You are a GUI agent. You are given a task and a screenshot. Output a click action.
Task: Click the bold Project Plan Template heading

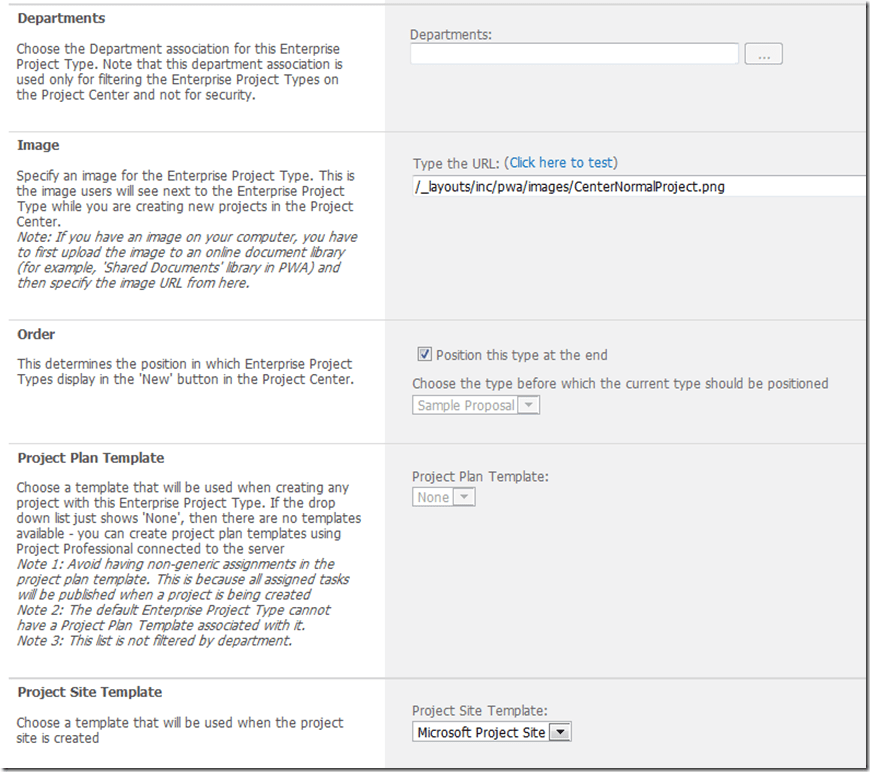91,458
